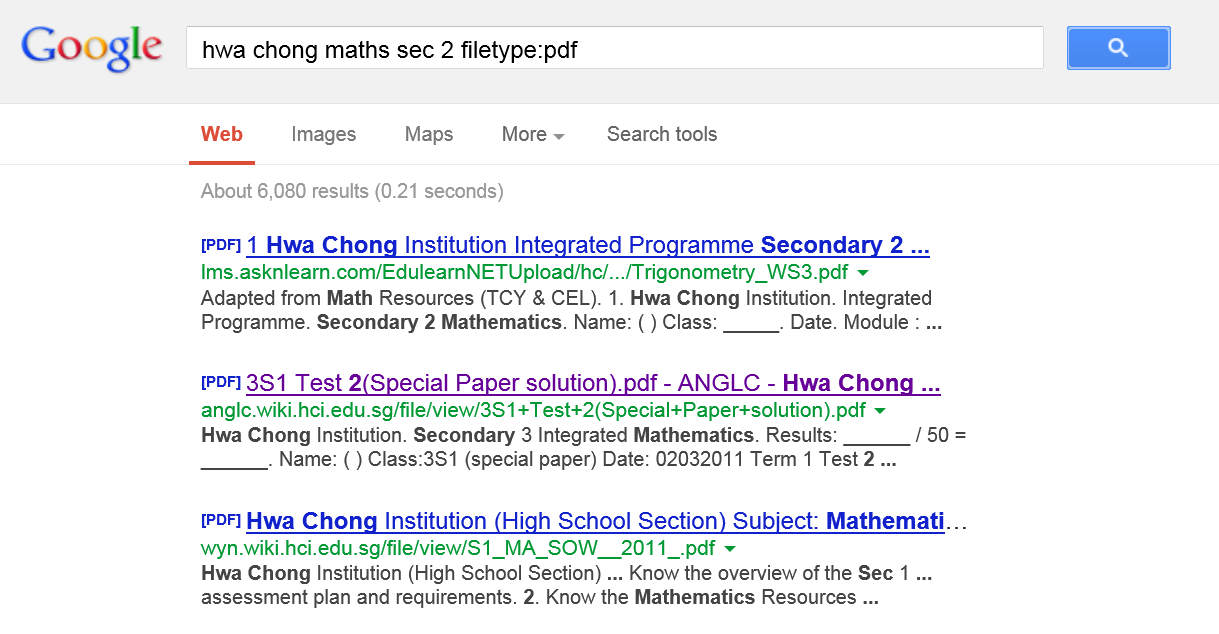Expand arrow beside Trigonometry_WS3.pdf URL
1219x634 pixels.
[863, 273]
